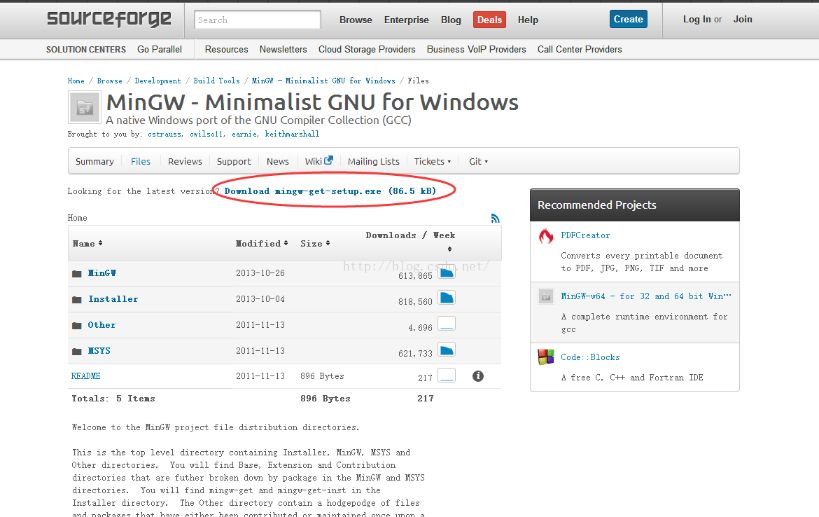Open Code::Blocks recommended project link
This screenshot has width=819, height=517.
click(590, 357)
